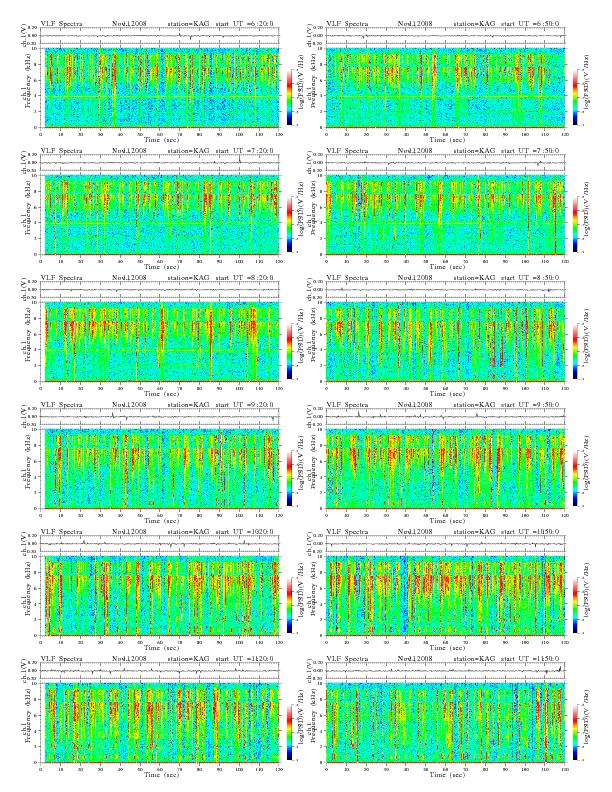The height and width of the screenshot is (792, 612).
Task: Click 'Time (sec)' label under the 6:50:0 spectrogram
Action: [447, 139]
